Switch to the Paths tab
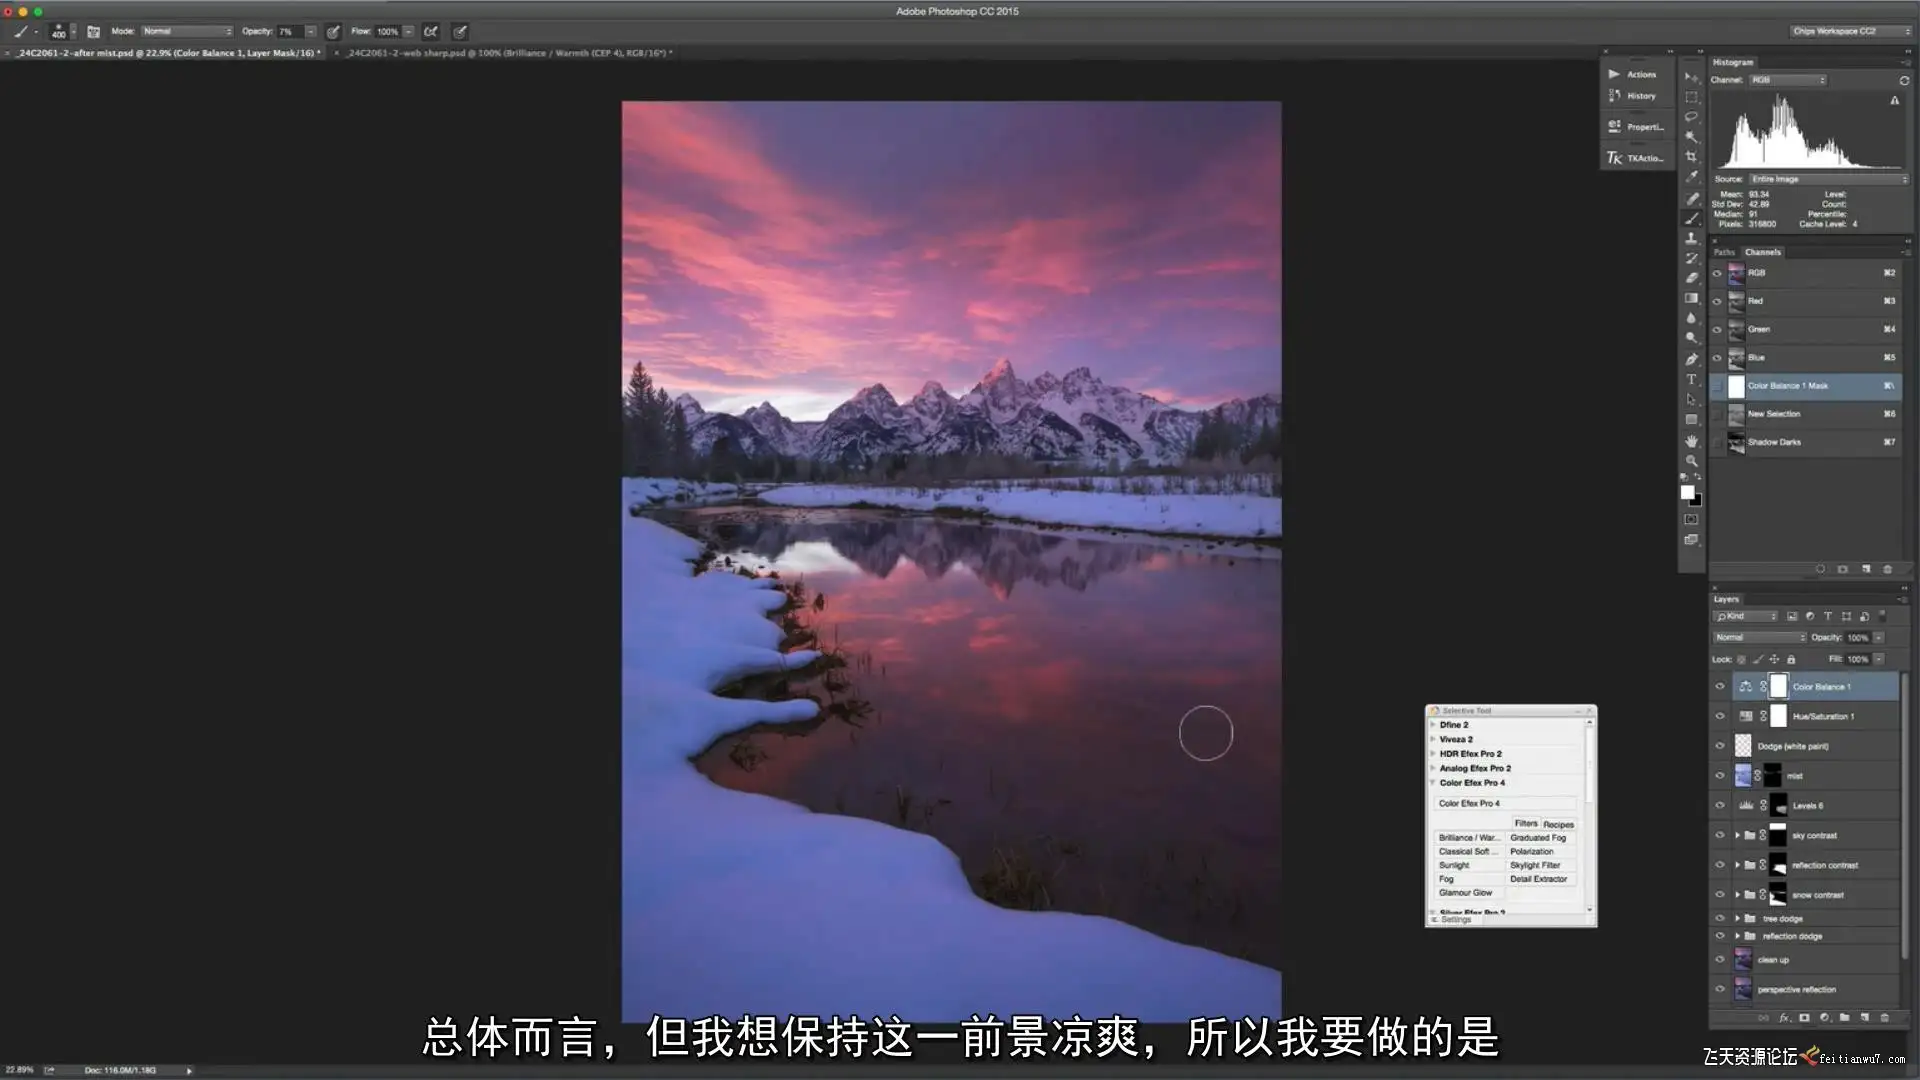The width and height of the screenshot is (1920, 1080). (x=1724, y=252)
